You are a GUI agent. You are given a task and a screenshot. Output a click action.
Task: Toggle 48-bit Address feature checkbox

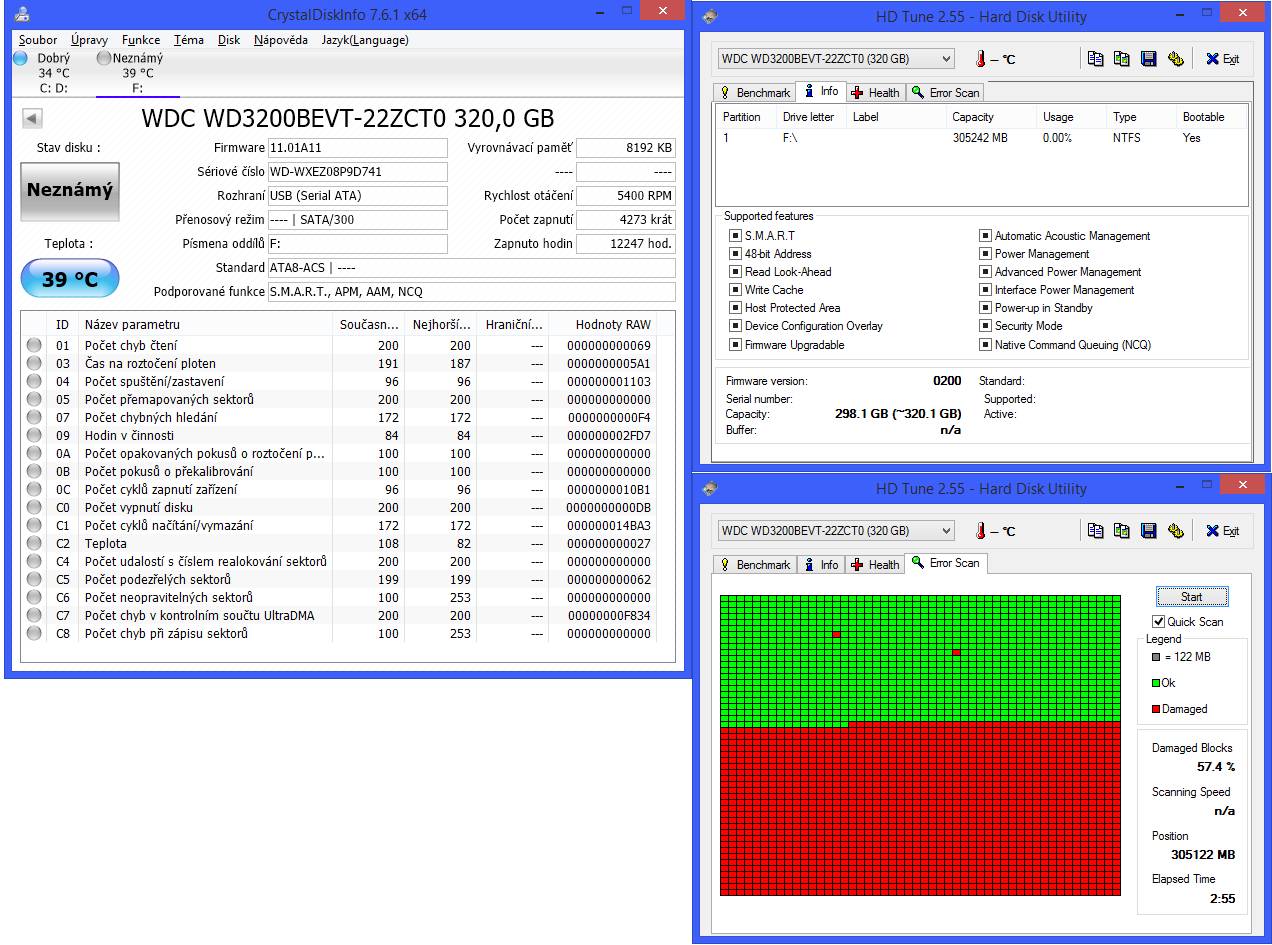[735, 254]
